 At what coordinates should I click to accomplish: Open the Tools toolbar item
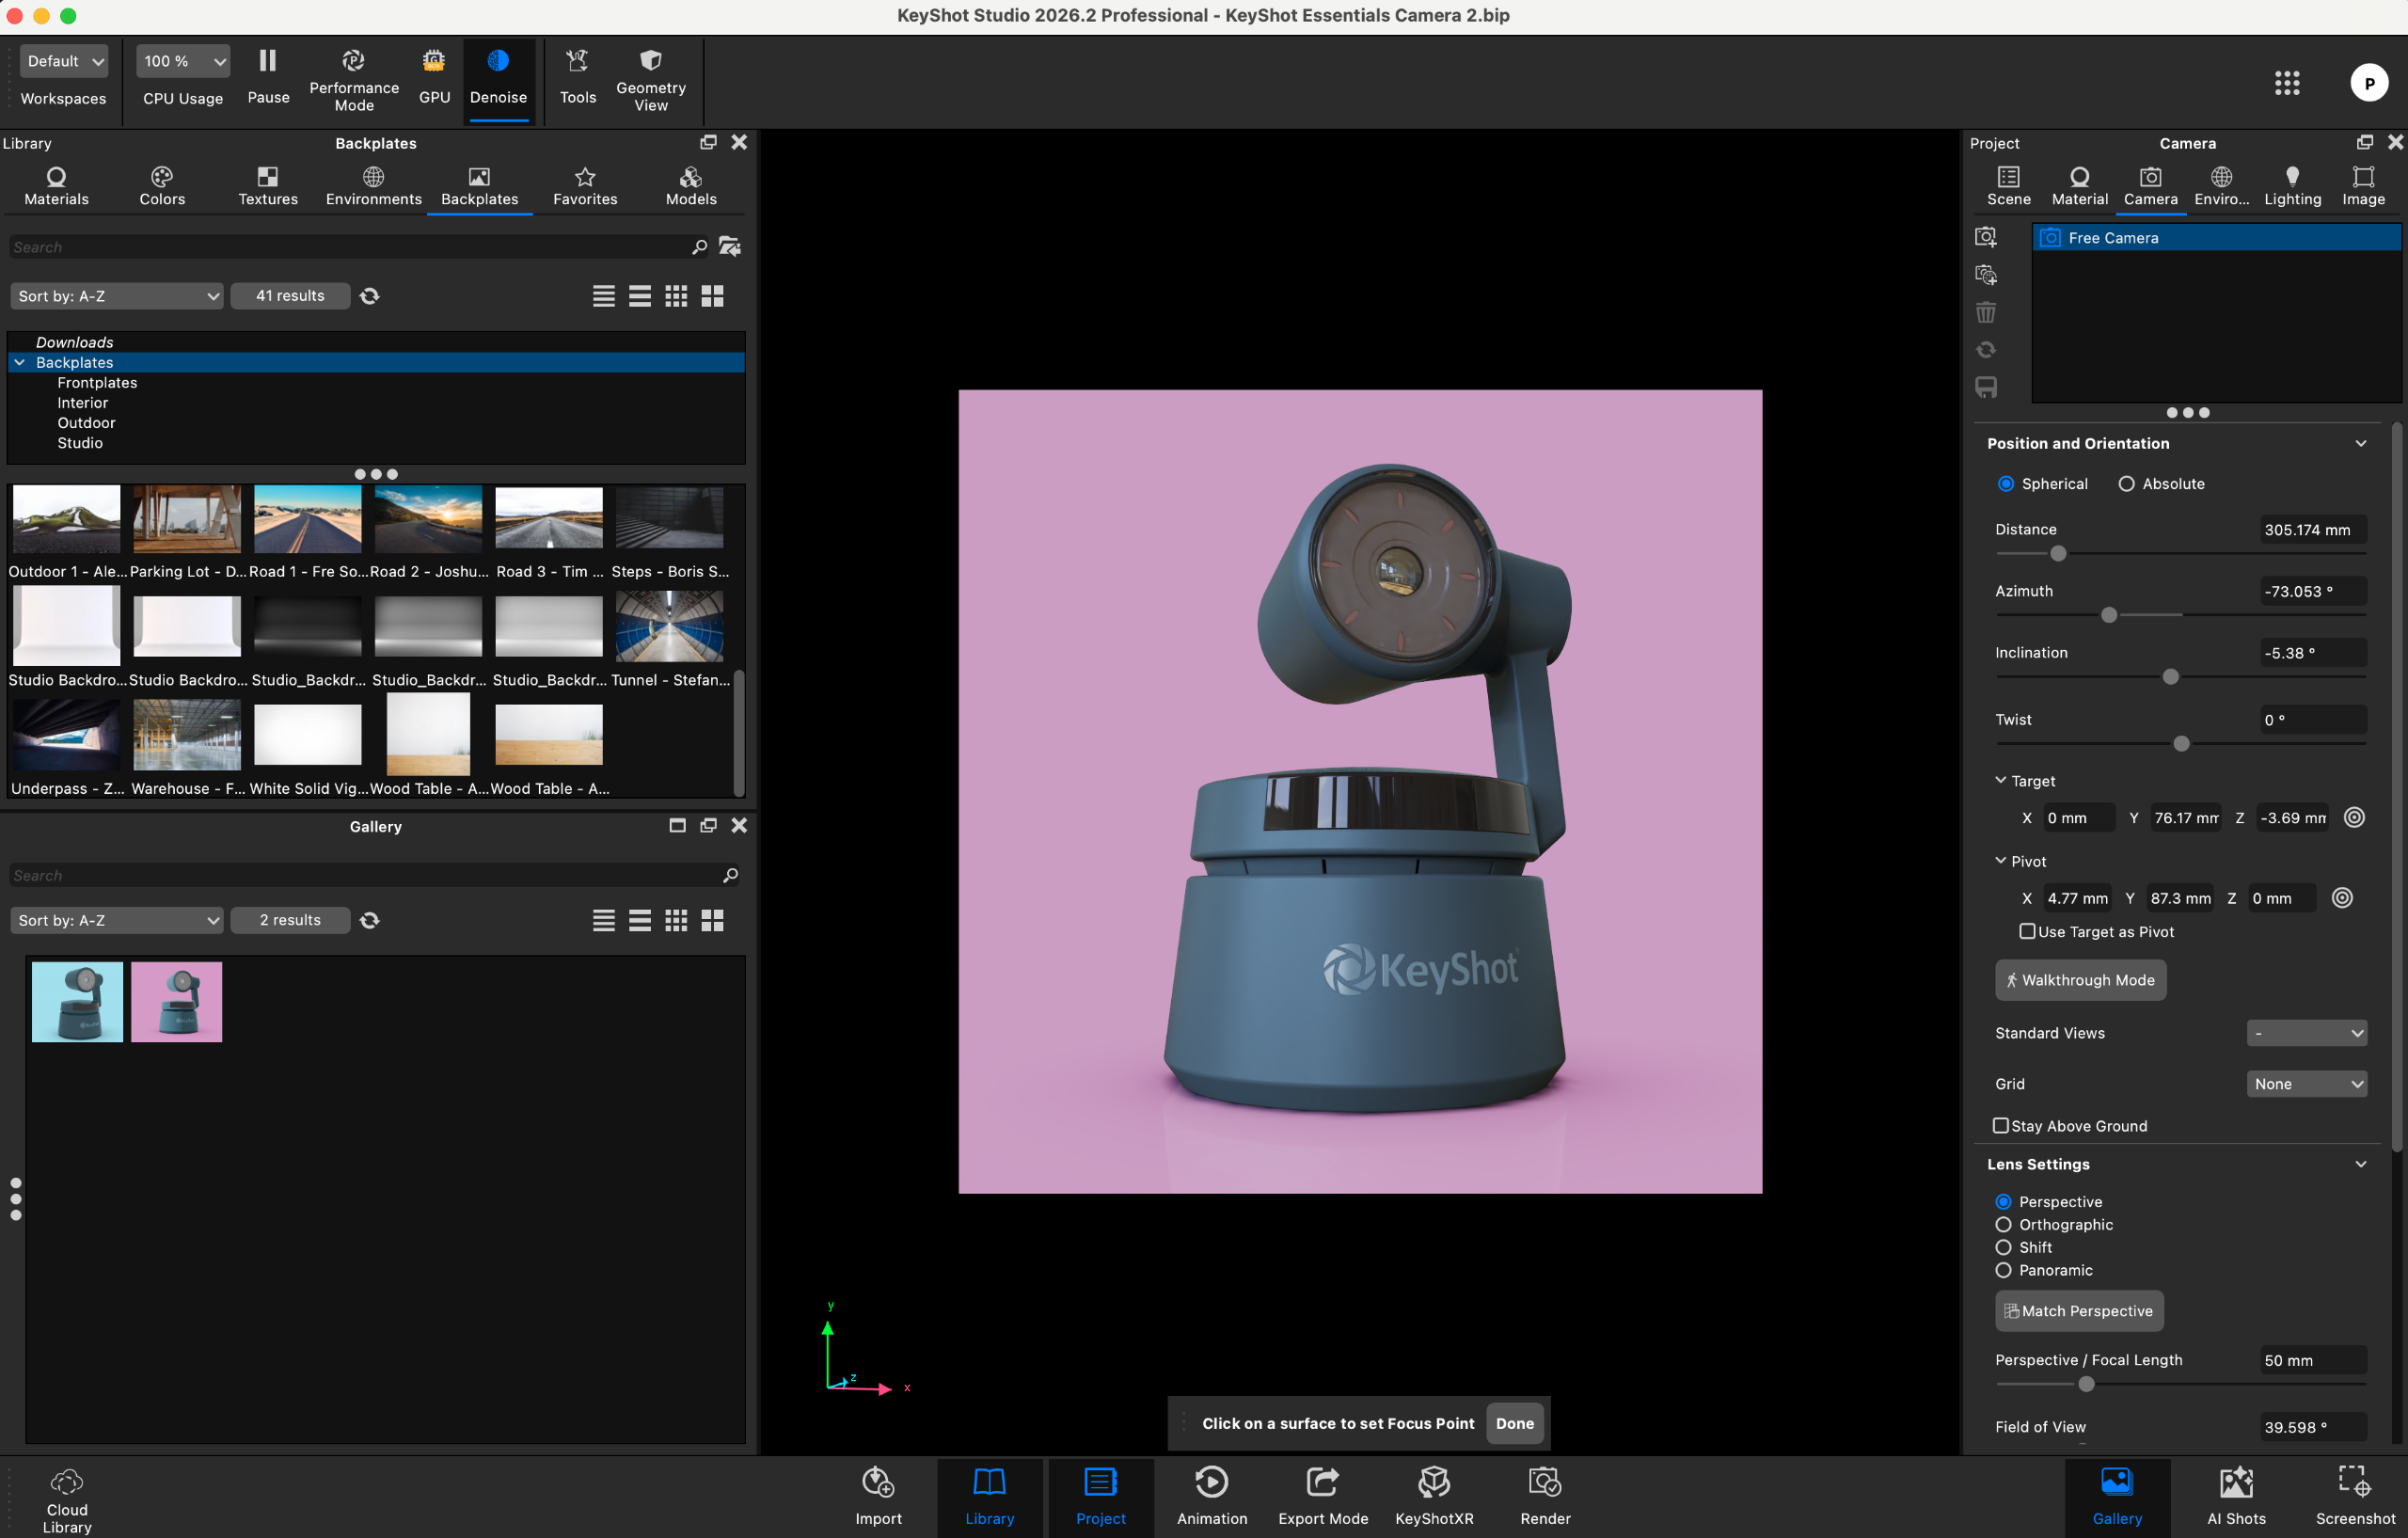(x=577, y=77)
